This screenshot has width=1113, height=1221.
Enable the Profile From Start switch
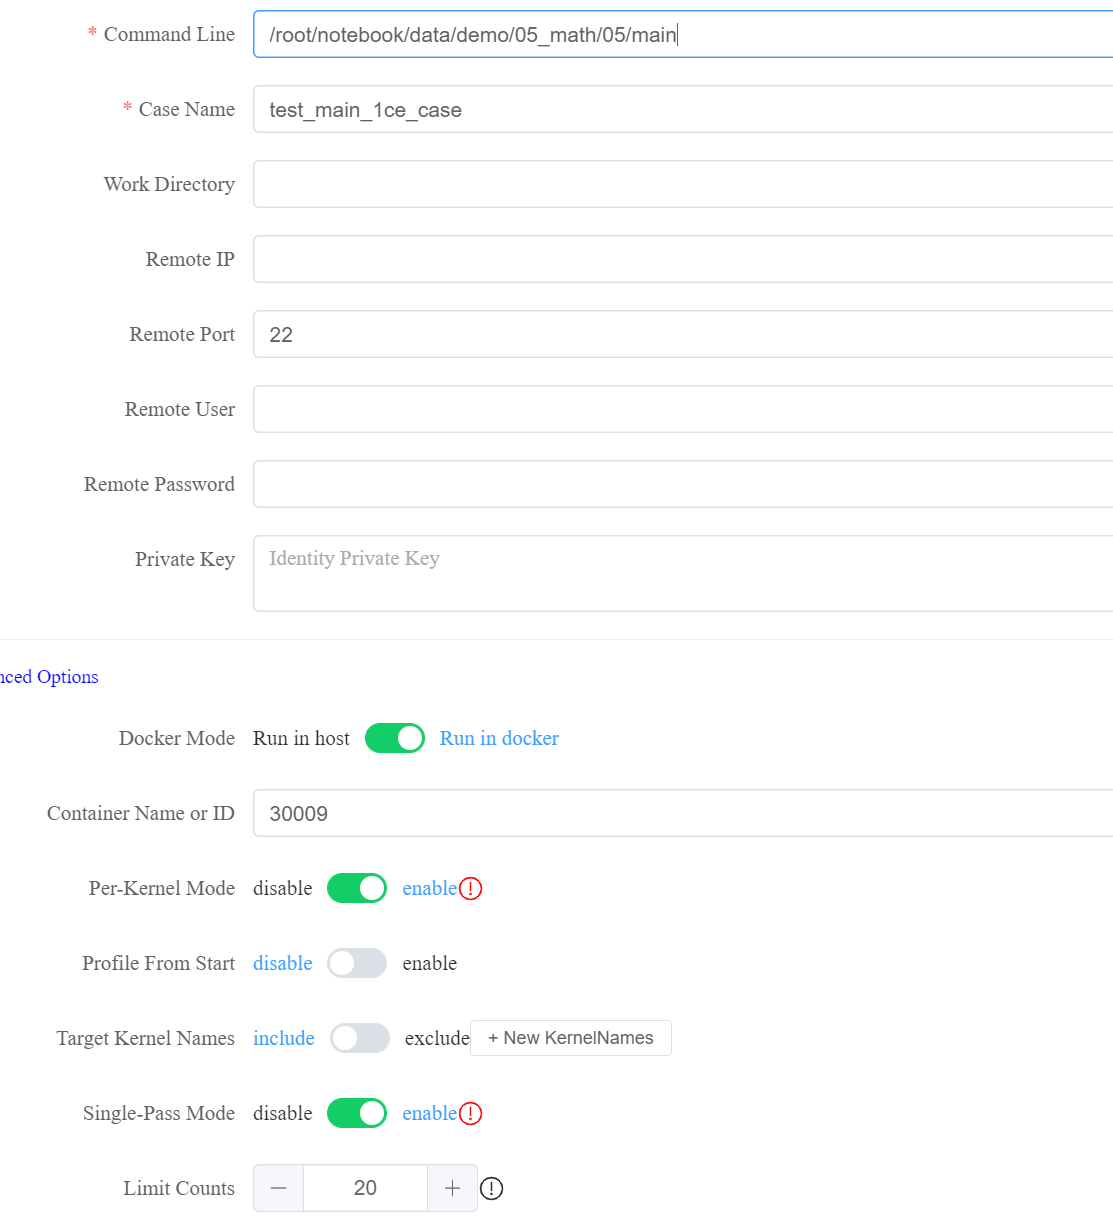pyautogui.click(x=357, y=963)
